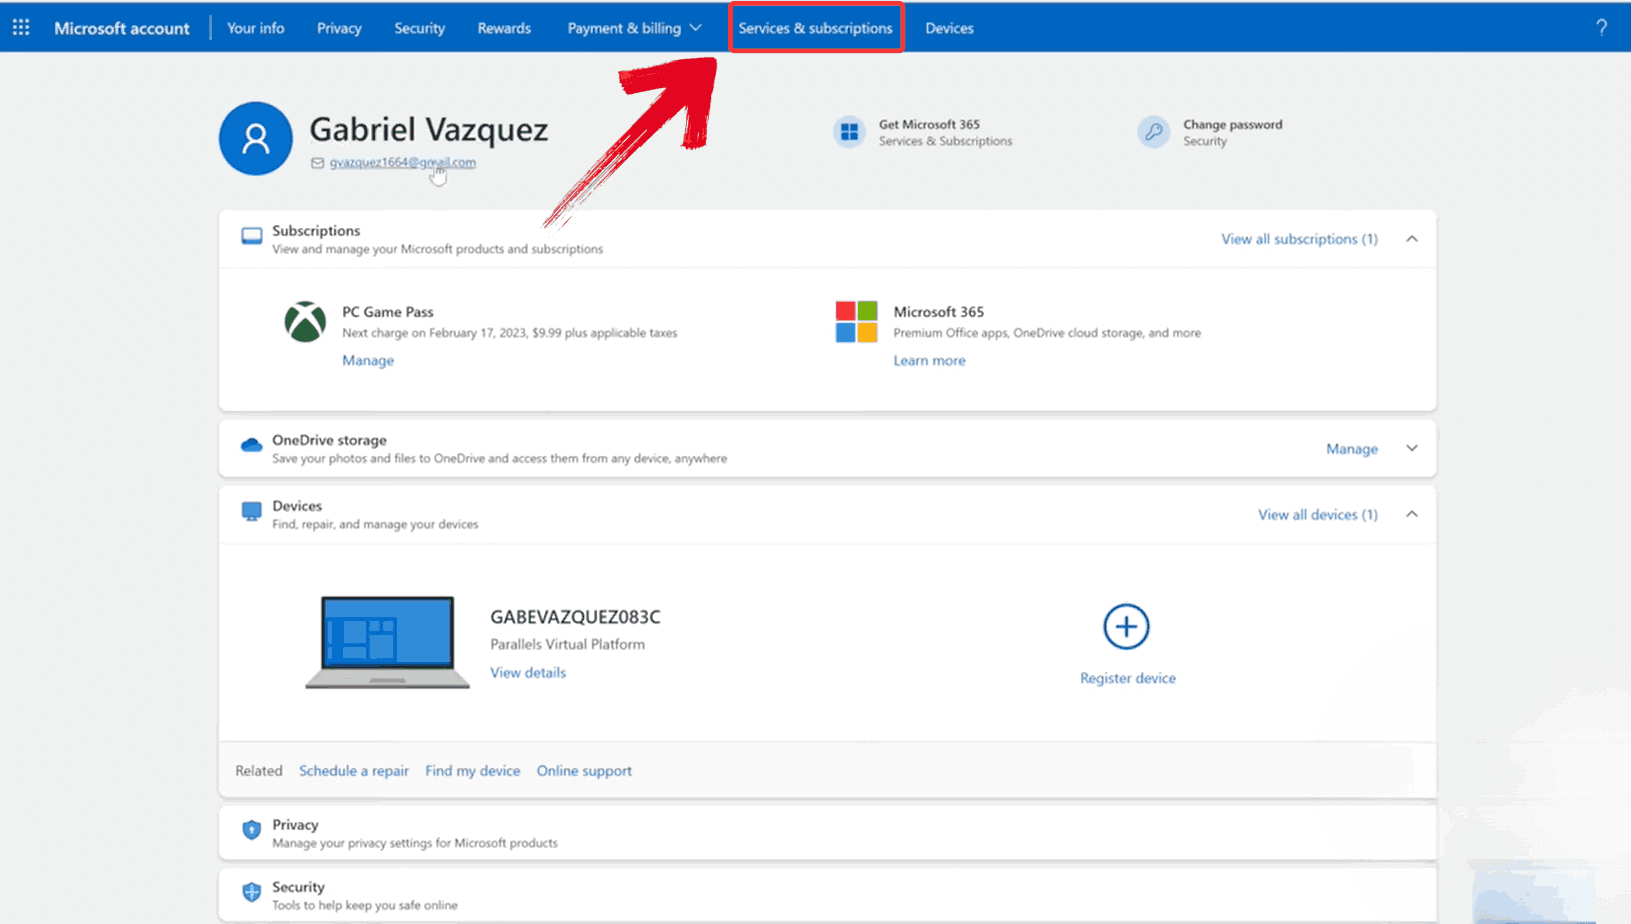Image resolution: width=1631 pixels, height=924 pixels.
Task: Click the Change password key icon
Action: click(x=1153, y=131)
